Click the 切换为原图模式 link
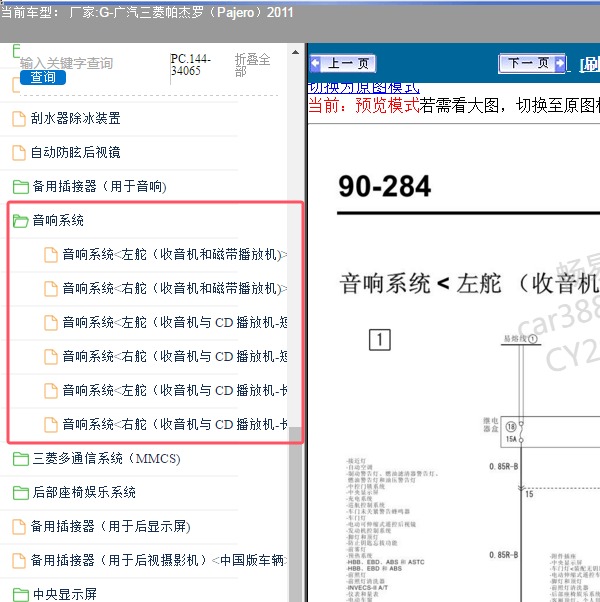 tap(364, 88)
